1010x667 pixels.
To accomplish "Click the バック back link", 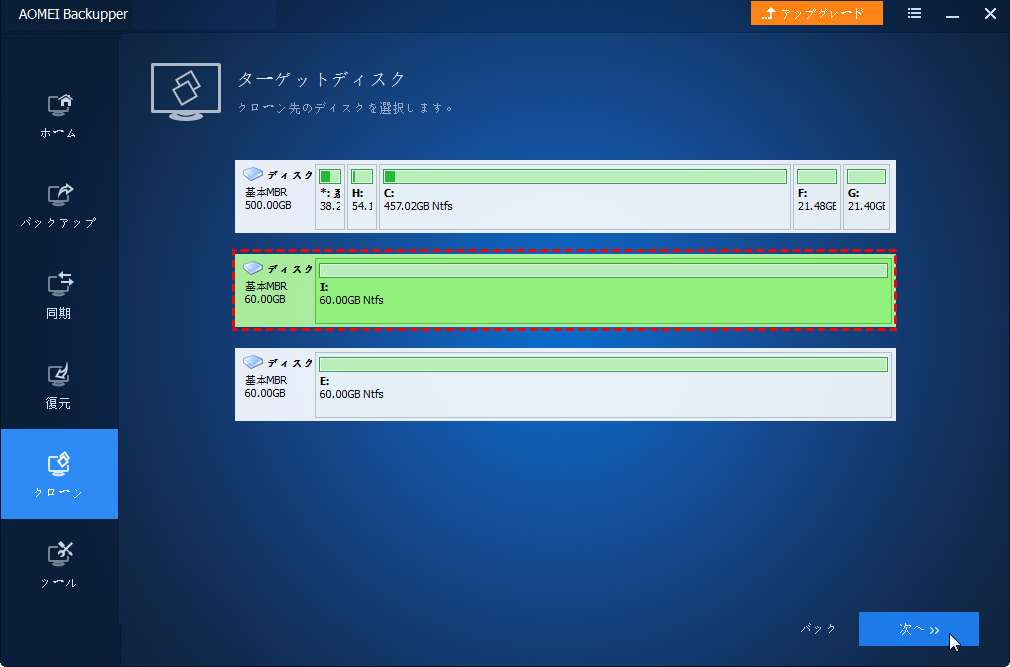I will click(818, 629).
